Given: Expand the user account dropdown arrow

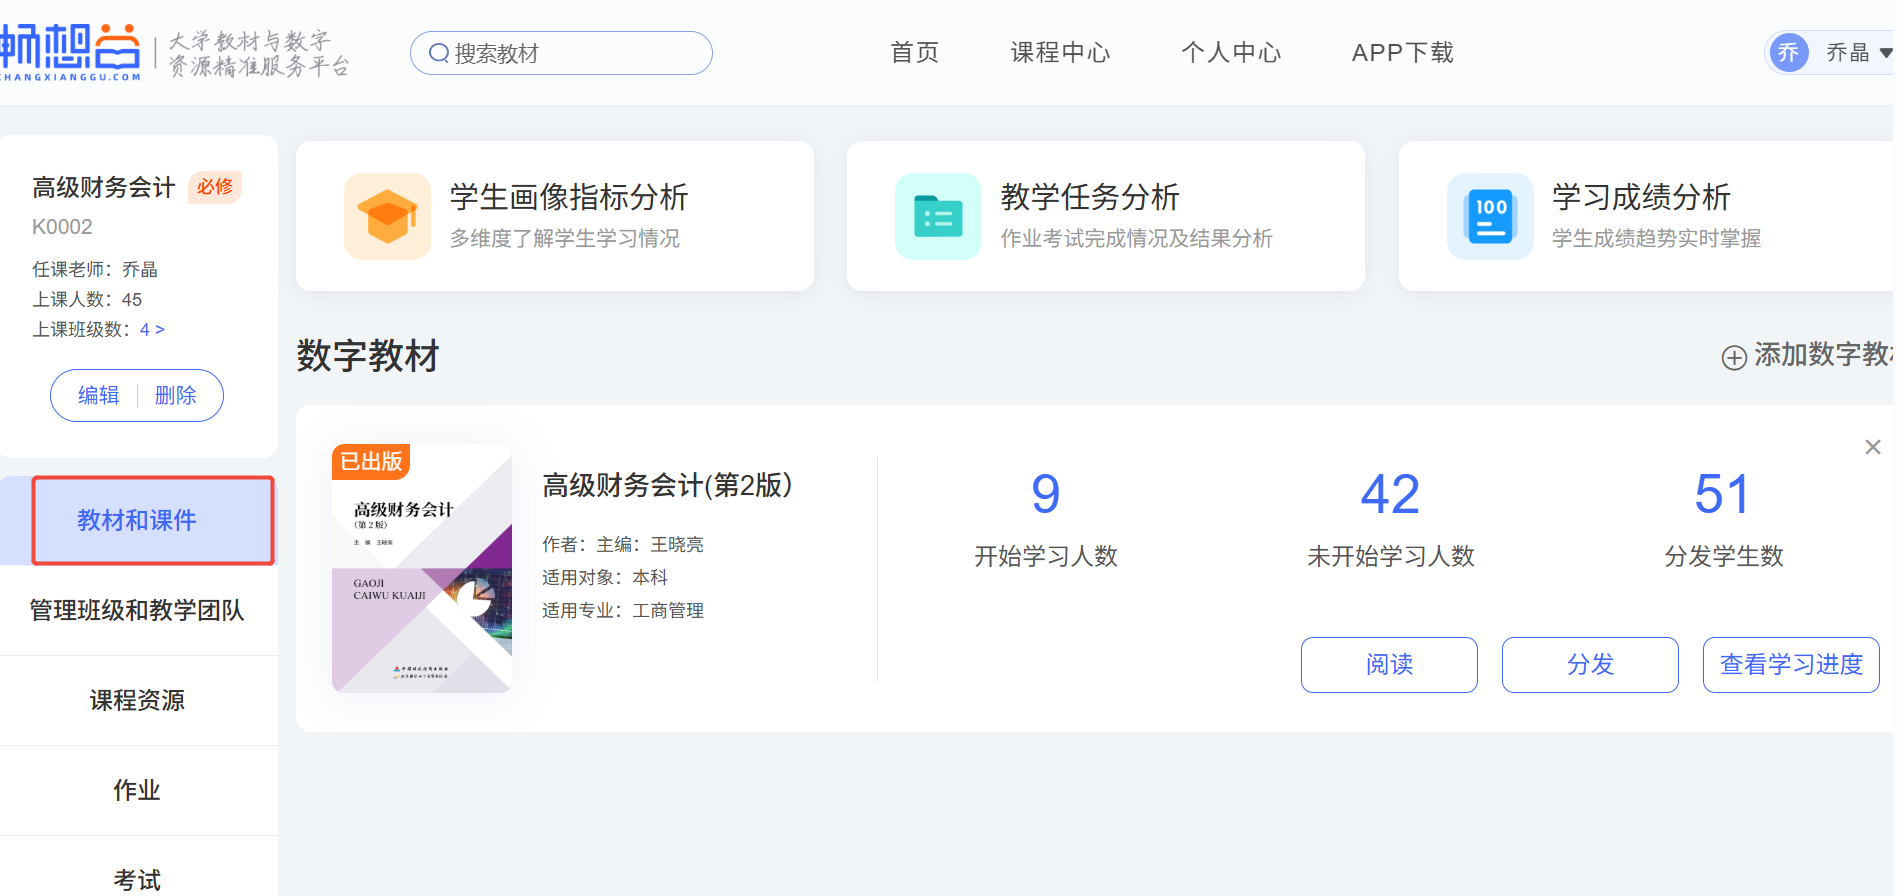Looking at the screenshot, I should pyautogui.click(x=1885, y=53).
